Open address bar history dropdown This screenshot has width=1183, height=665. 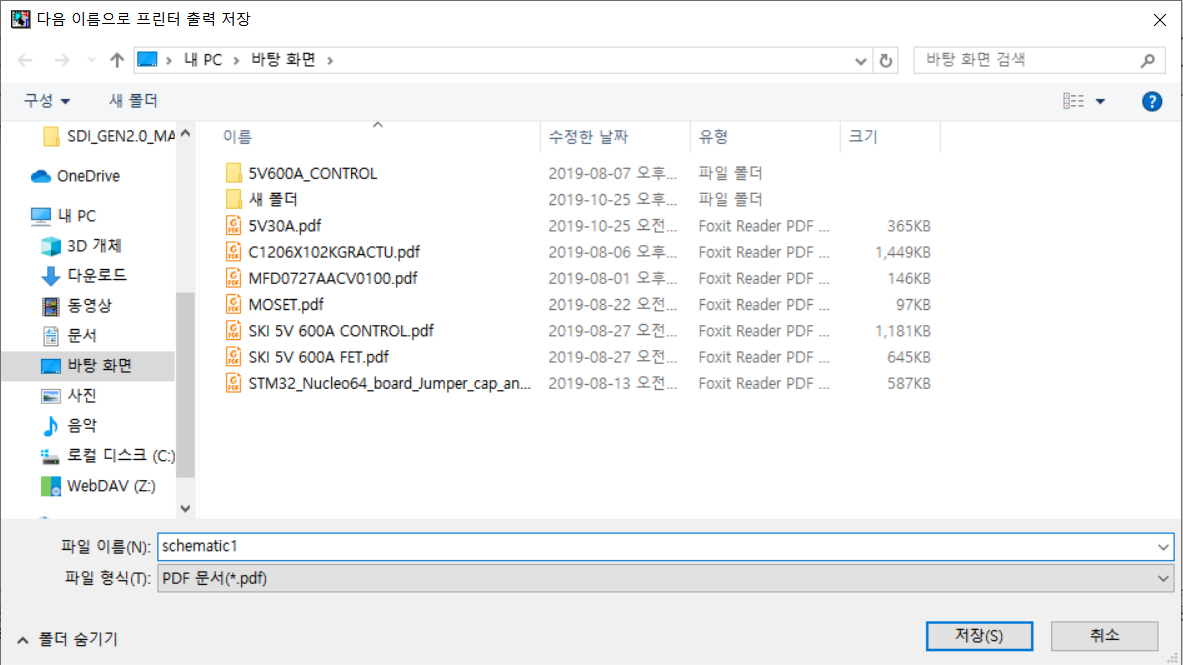(860, 60)
